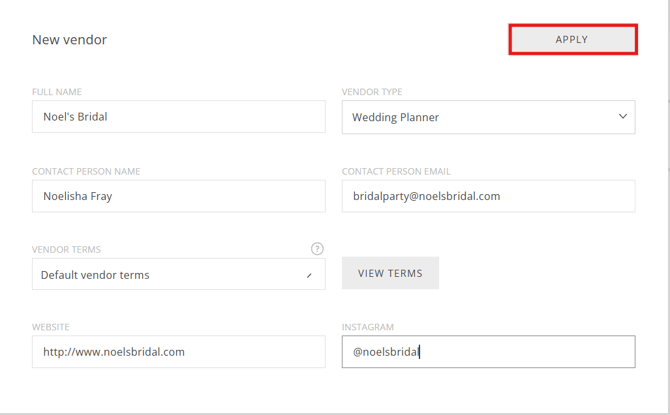Click the Noelisha Fray contact name field
The width and height of the screenshot is (670, 415).
point(178,196)
